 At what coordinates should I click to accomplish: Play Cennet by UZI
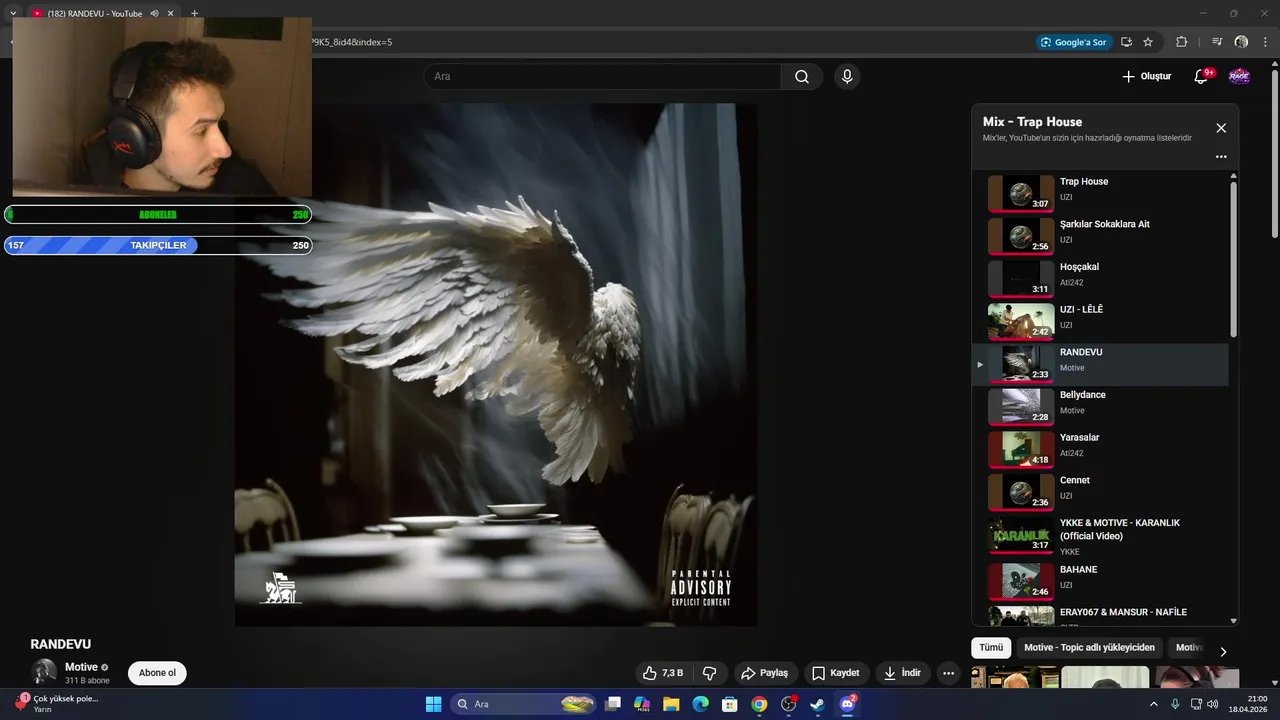click(x=1100, y=492)
